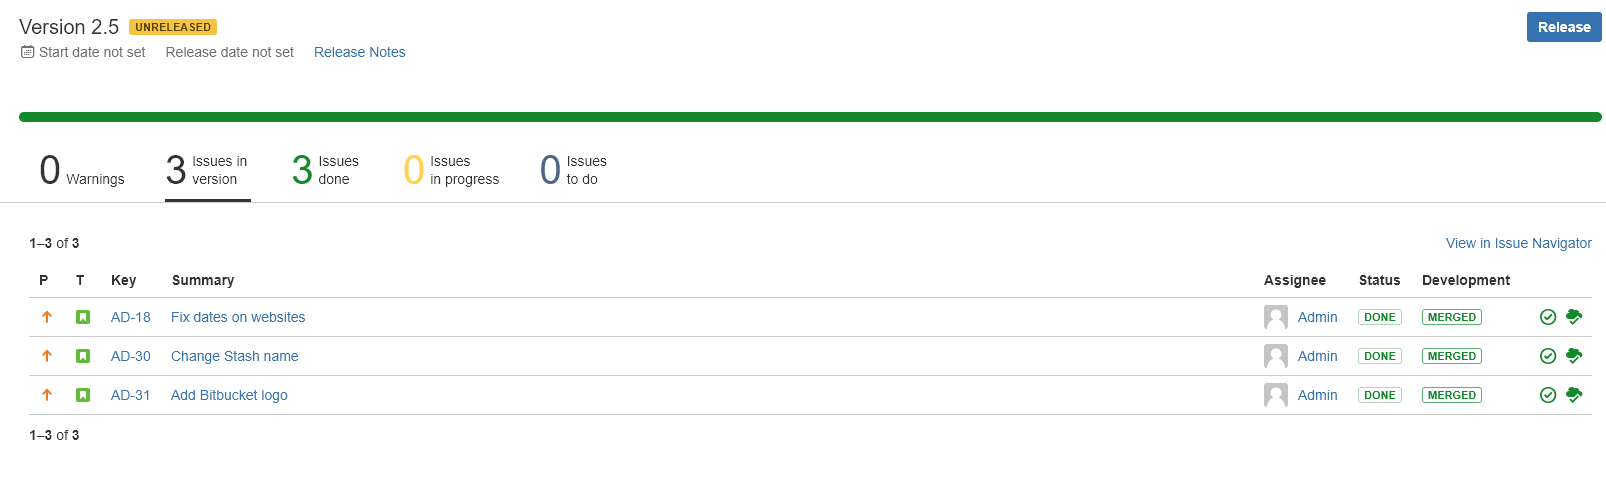Open the Release Notes link
Screen dimensions: 1606x493
click(x=360, y=52)
